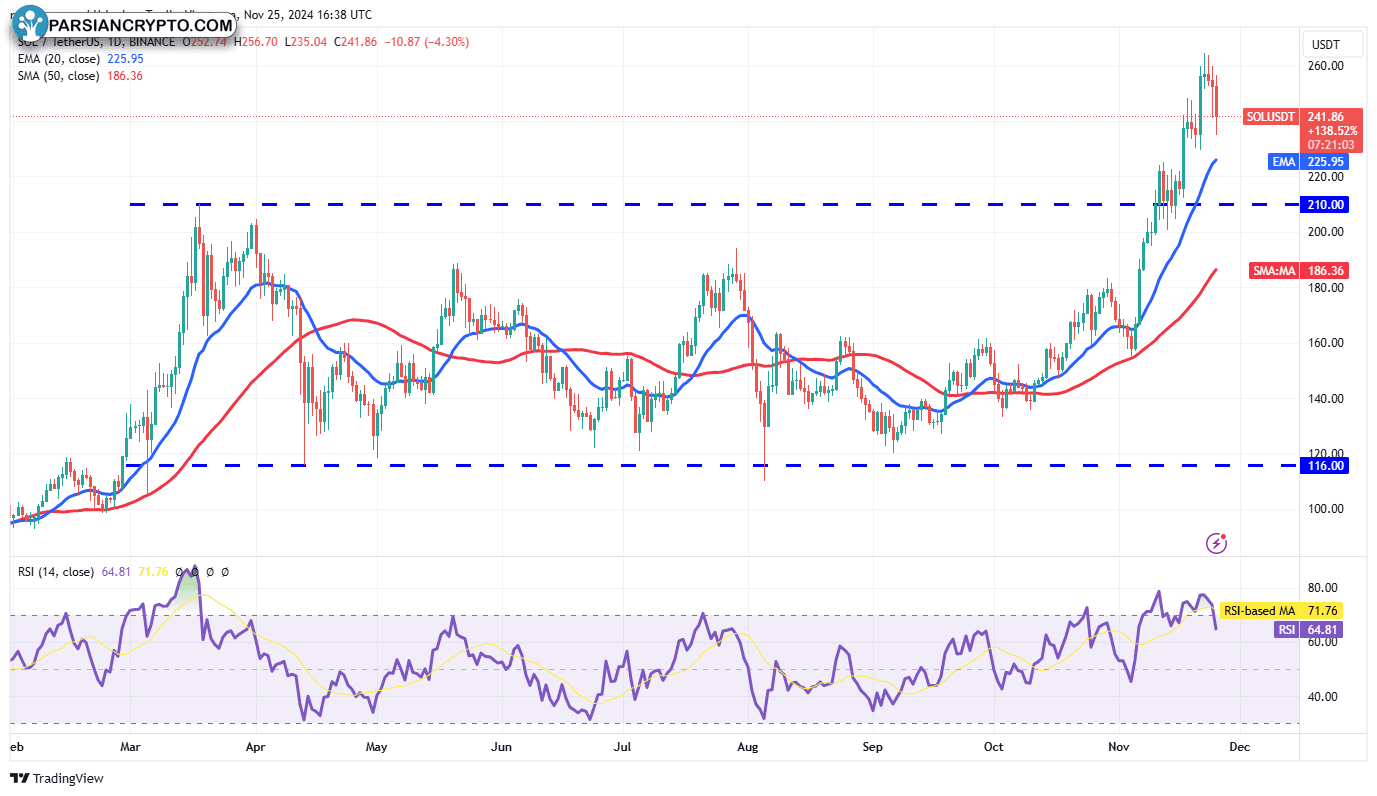Click the May label on time axis
Image resolution: width=1377 pixels, height=796 pixels.
coord(376,747)
